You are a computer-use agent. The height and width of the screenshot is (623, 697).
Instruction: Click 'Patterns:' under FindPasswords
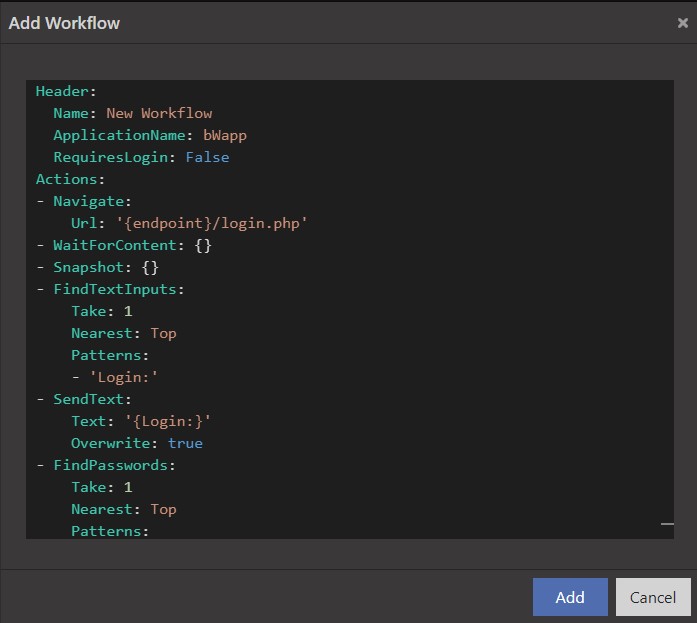point(110,531)
